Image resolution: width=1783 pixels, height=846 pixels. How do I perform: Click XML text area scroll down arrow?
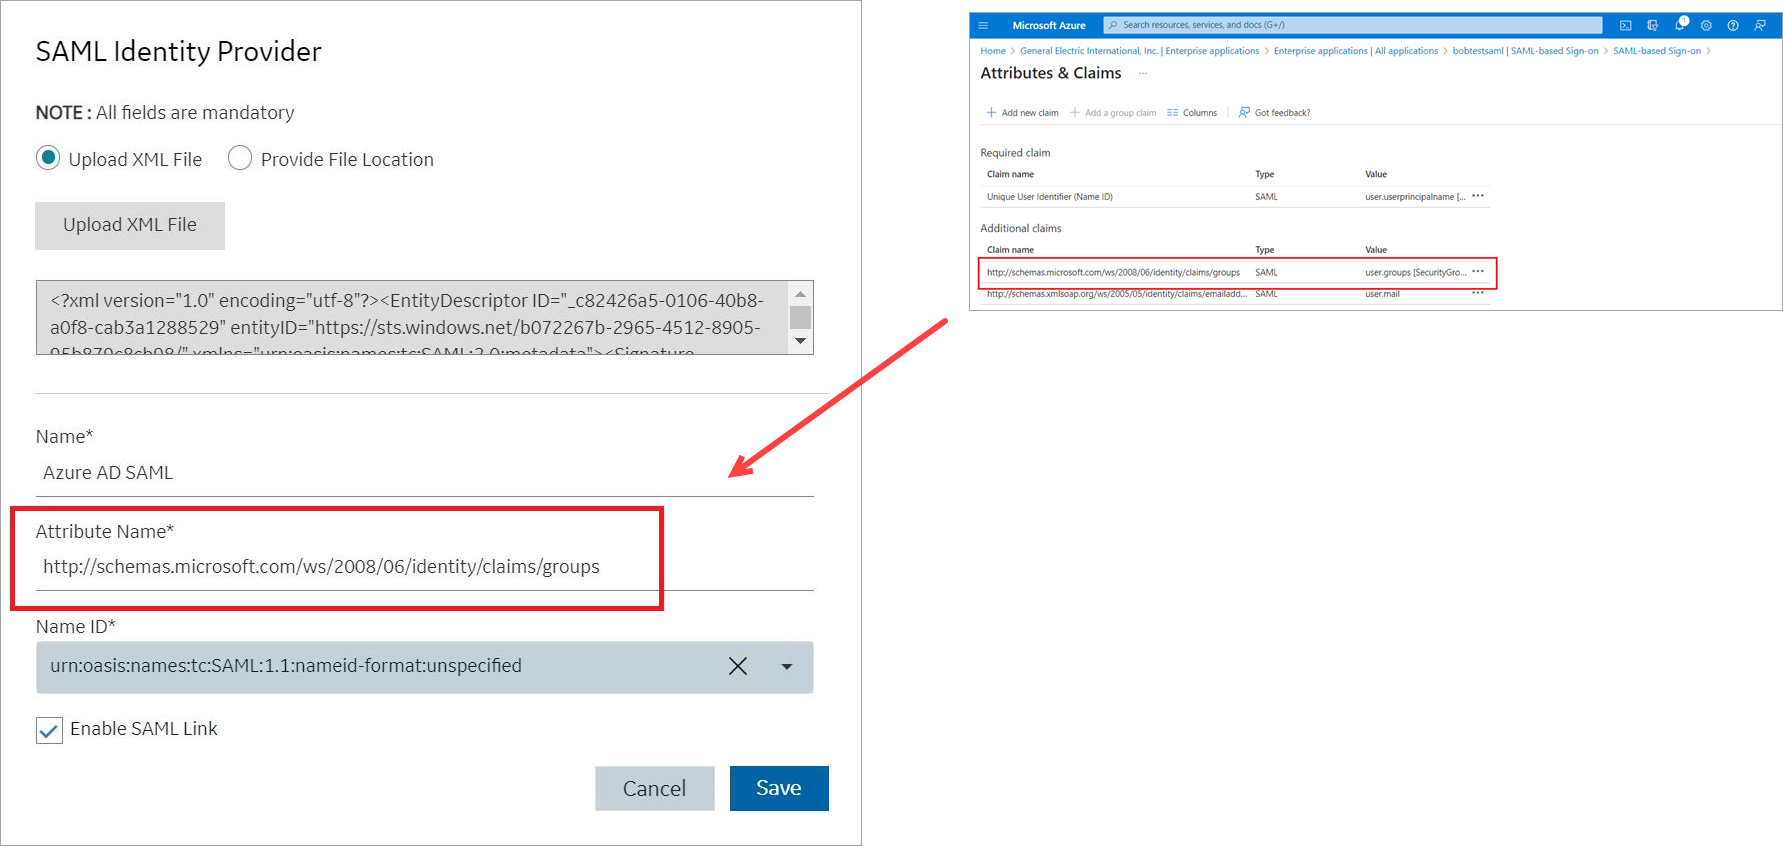[800, 341]
